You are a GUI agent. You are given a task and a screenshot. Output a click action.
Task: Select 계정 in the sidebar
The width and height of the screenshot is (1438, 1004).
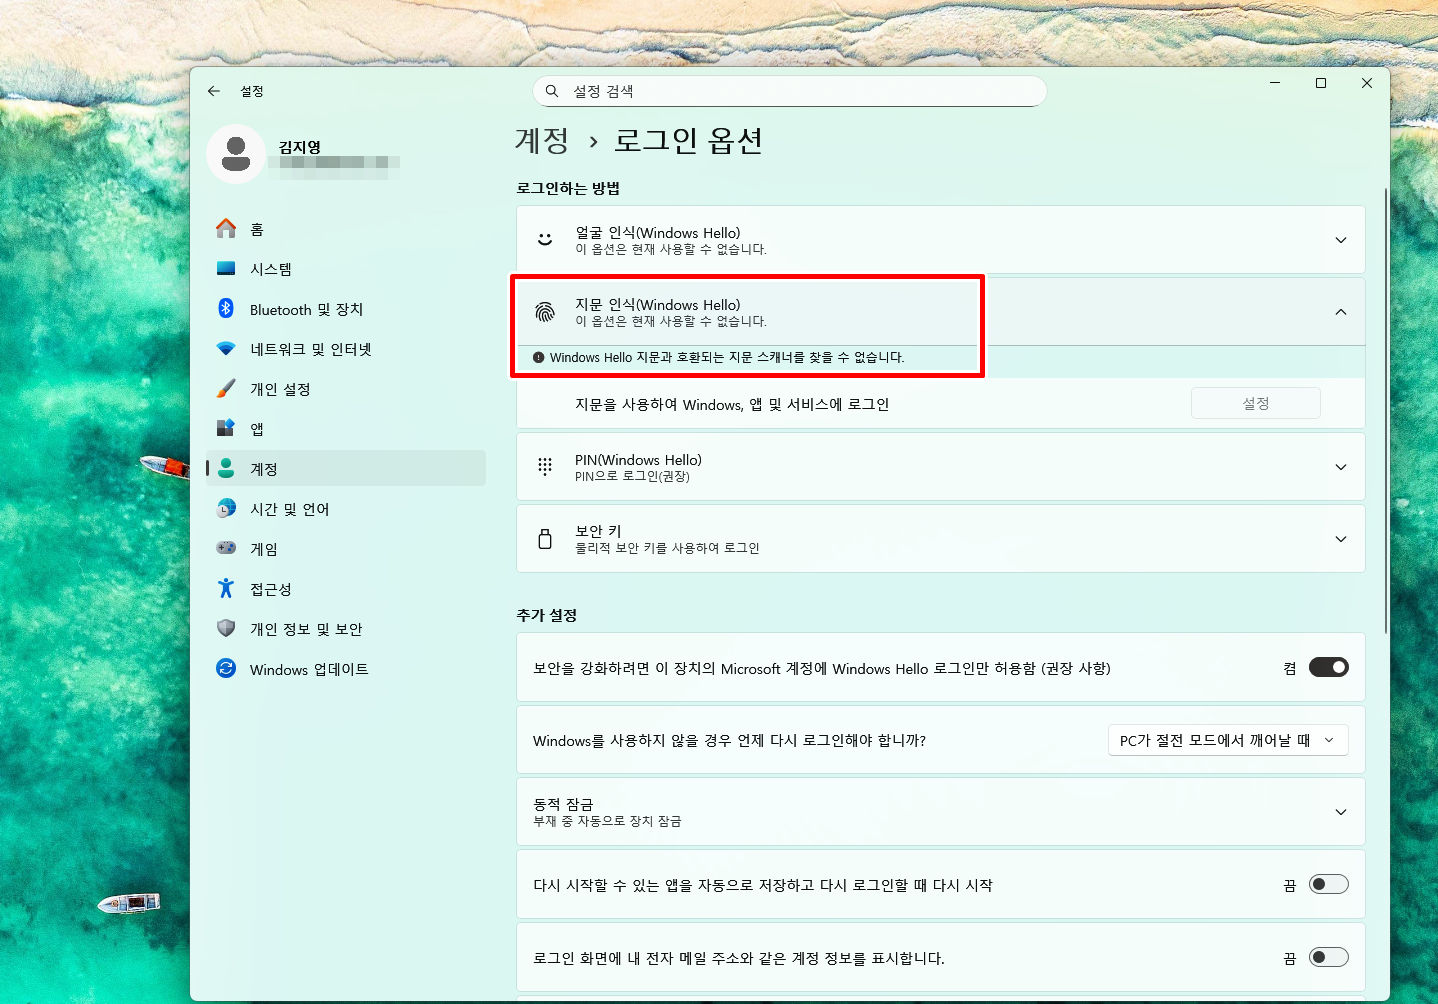point(346,468)
